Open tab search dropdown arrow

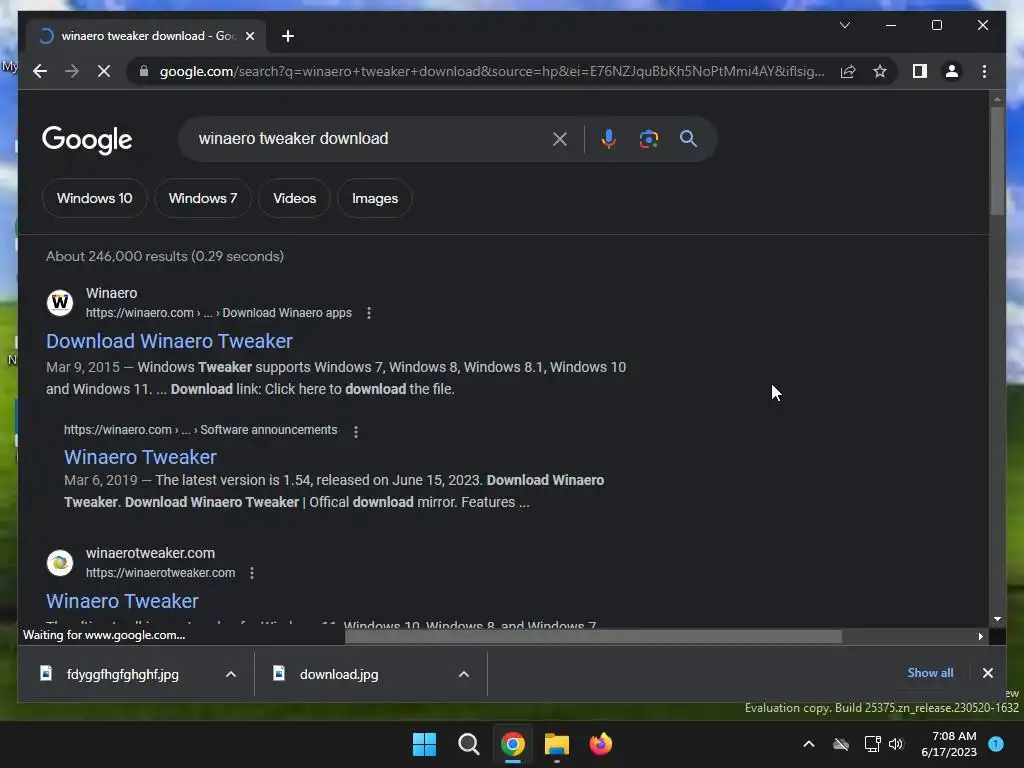(x=844, y=25)
